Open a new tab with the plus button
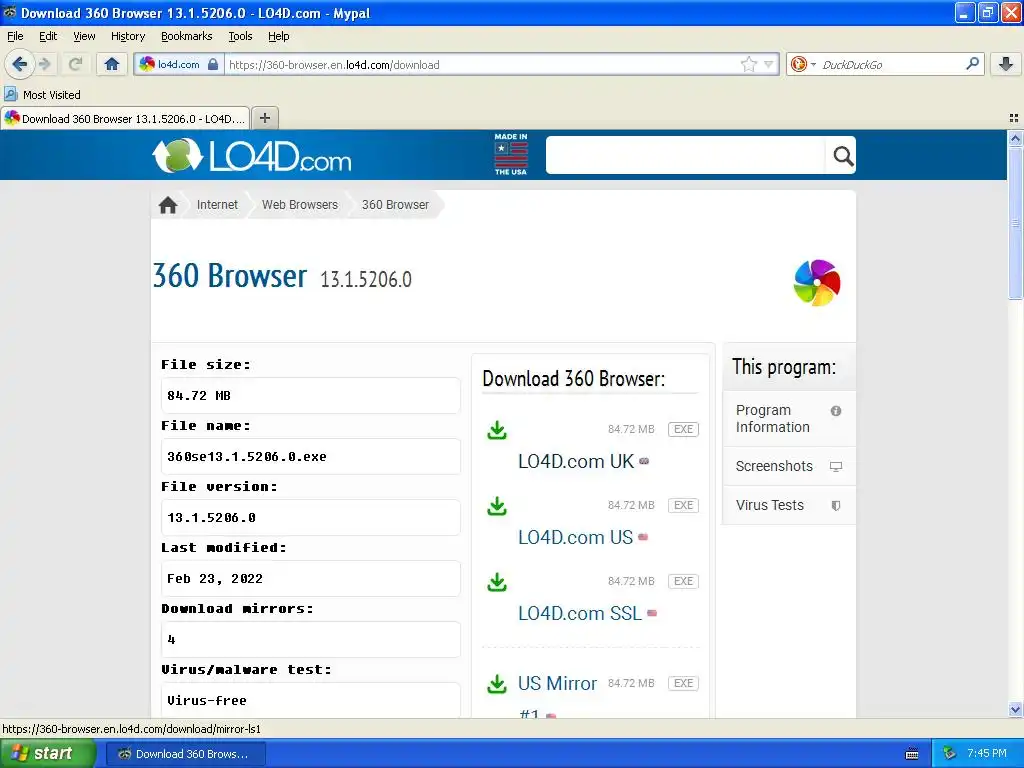The image size is (1024, 768). (264, 118)
